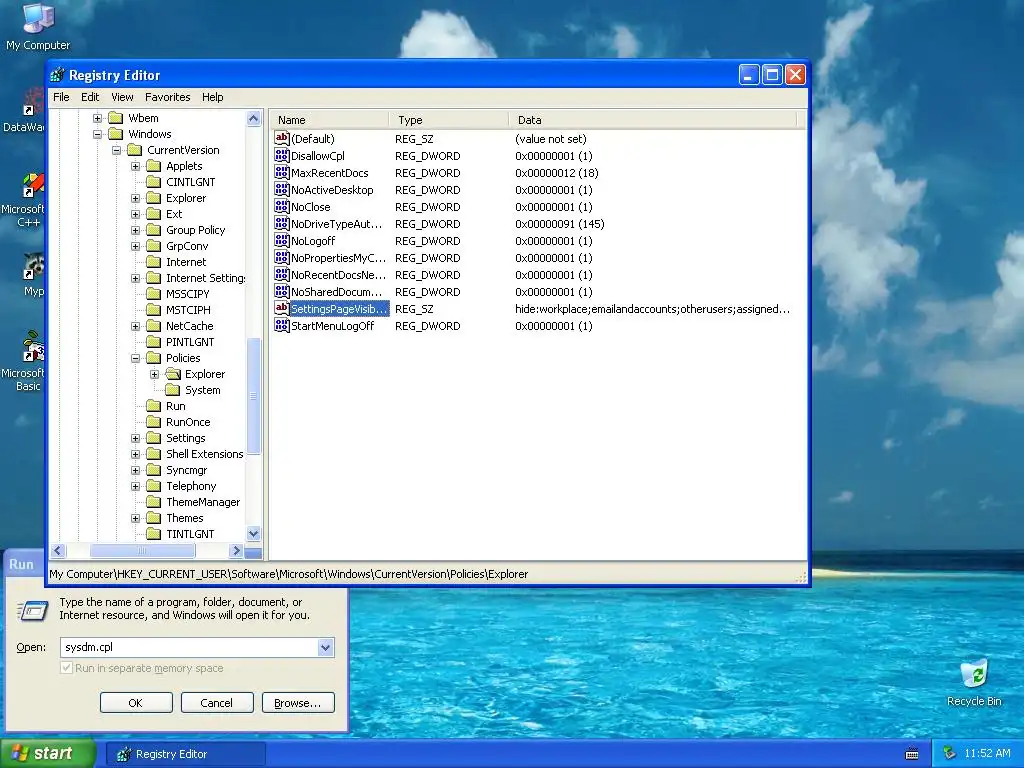The image size is (1024, 768).
Task: Click the open Explorer folder icon under Policies
Action: tap(172, 374)
